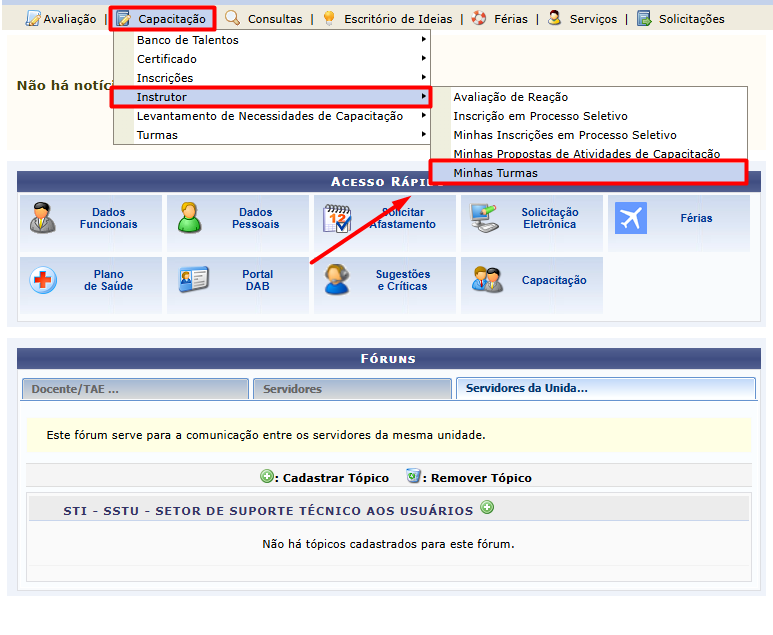Screen dimensions: 773x635
Task: Click the Escritório de Ideias lightbulb icon
Action: (329, 18)
